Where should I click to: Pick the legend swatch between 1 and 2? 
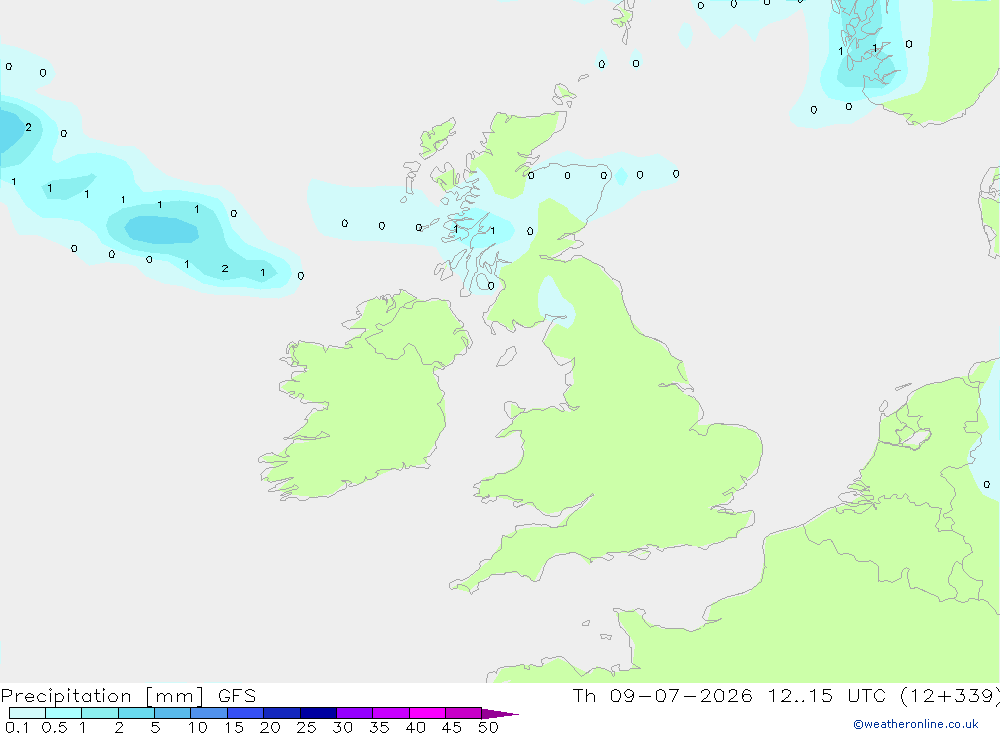click(x=100, y=713)
